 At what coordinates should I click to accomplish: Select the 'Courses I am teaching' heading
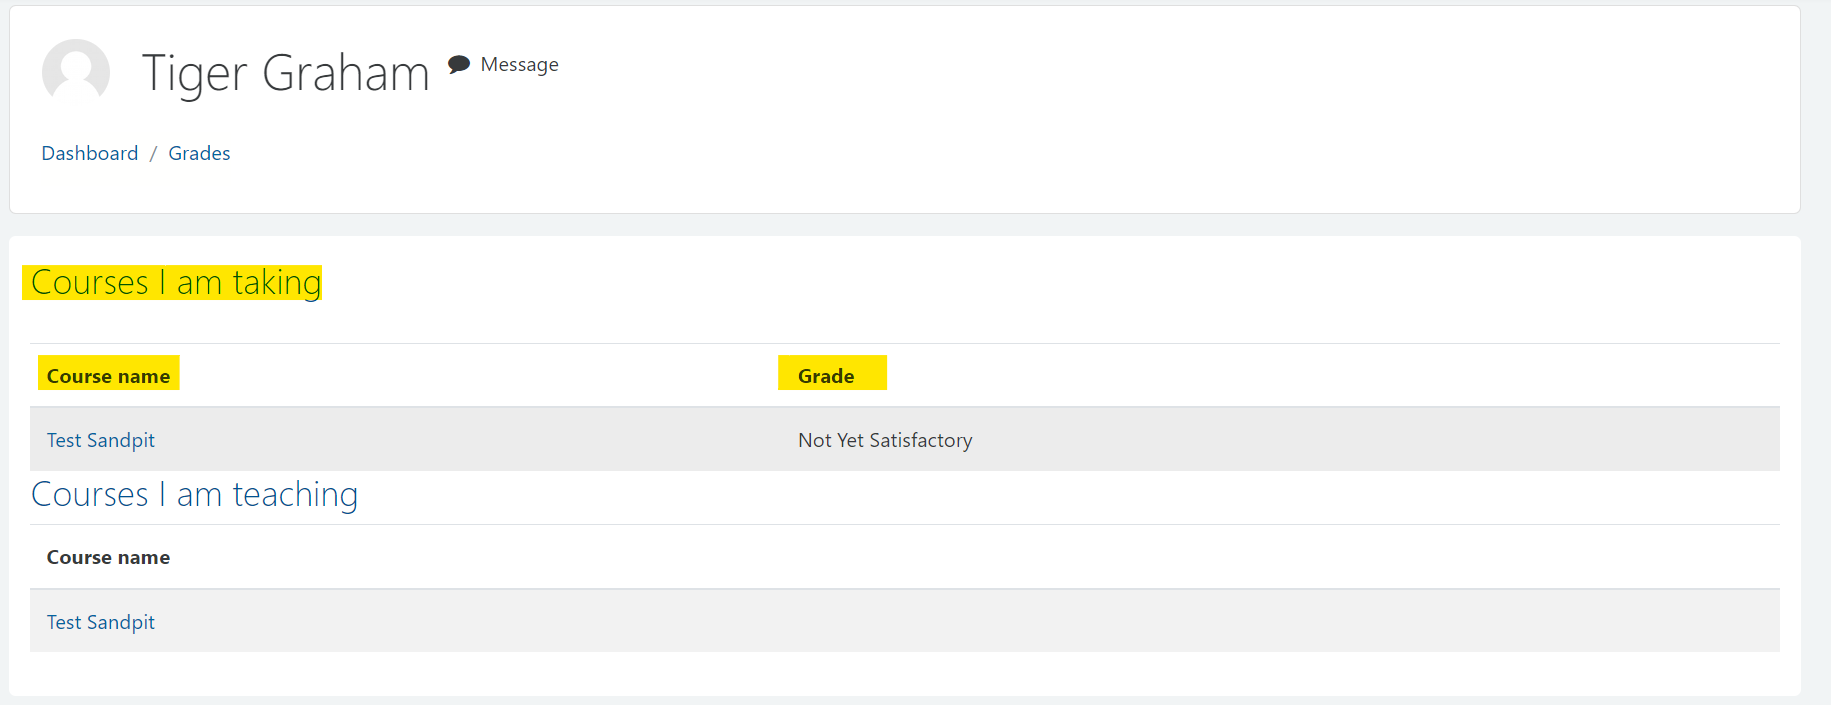pos(194,495)
